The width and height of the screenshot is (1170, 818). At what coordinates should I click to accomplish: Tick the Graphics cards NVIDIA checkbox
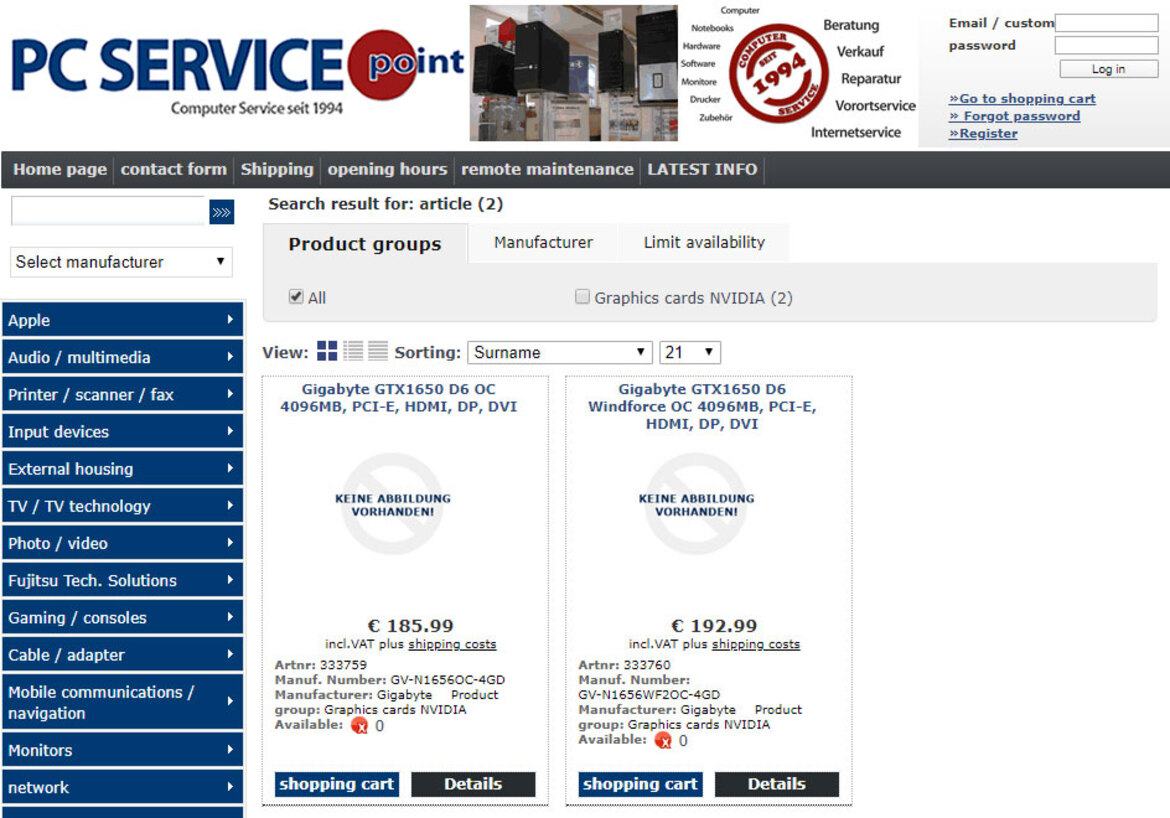point(582,297)
